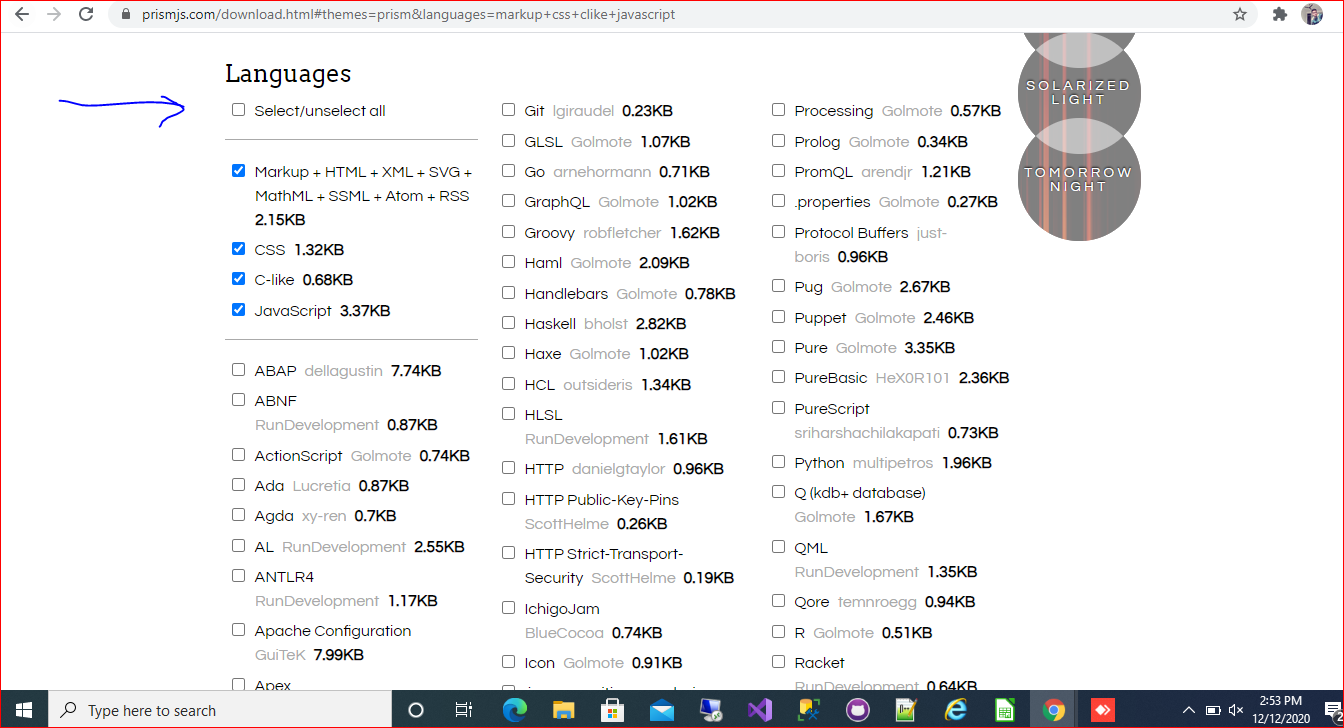The image size is (1344, 728).
Task: Open the Mail app from taskbar
Action: pyautogui.click(x=661, y=710)
